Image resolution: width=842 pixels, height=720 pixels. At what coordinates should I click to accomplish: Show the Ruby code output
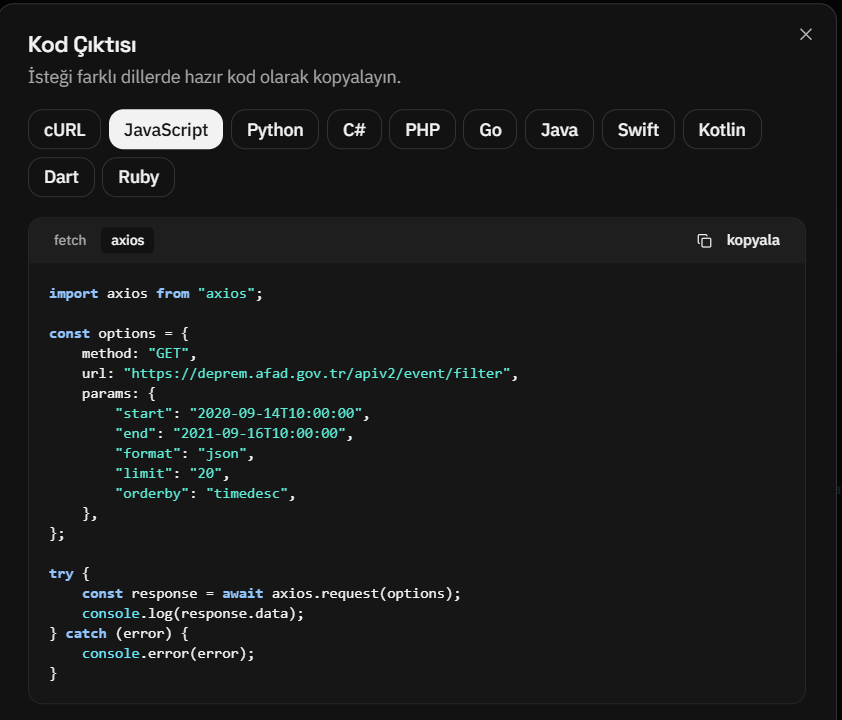coord(139,177)
